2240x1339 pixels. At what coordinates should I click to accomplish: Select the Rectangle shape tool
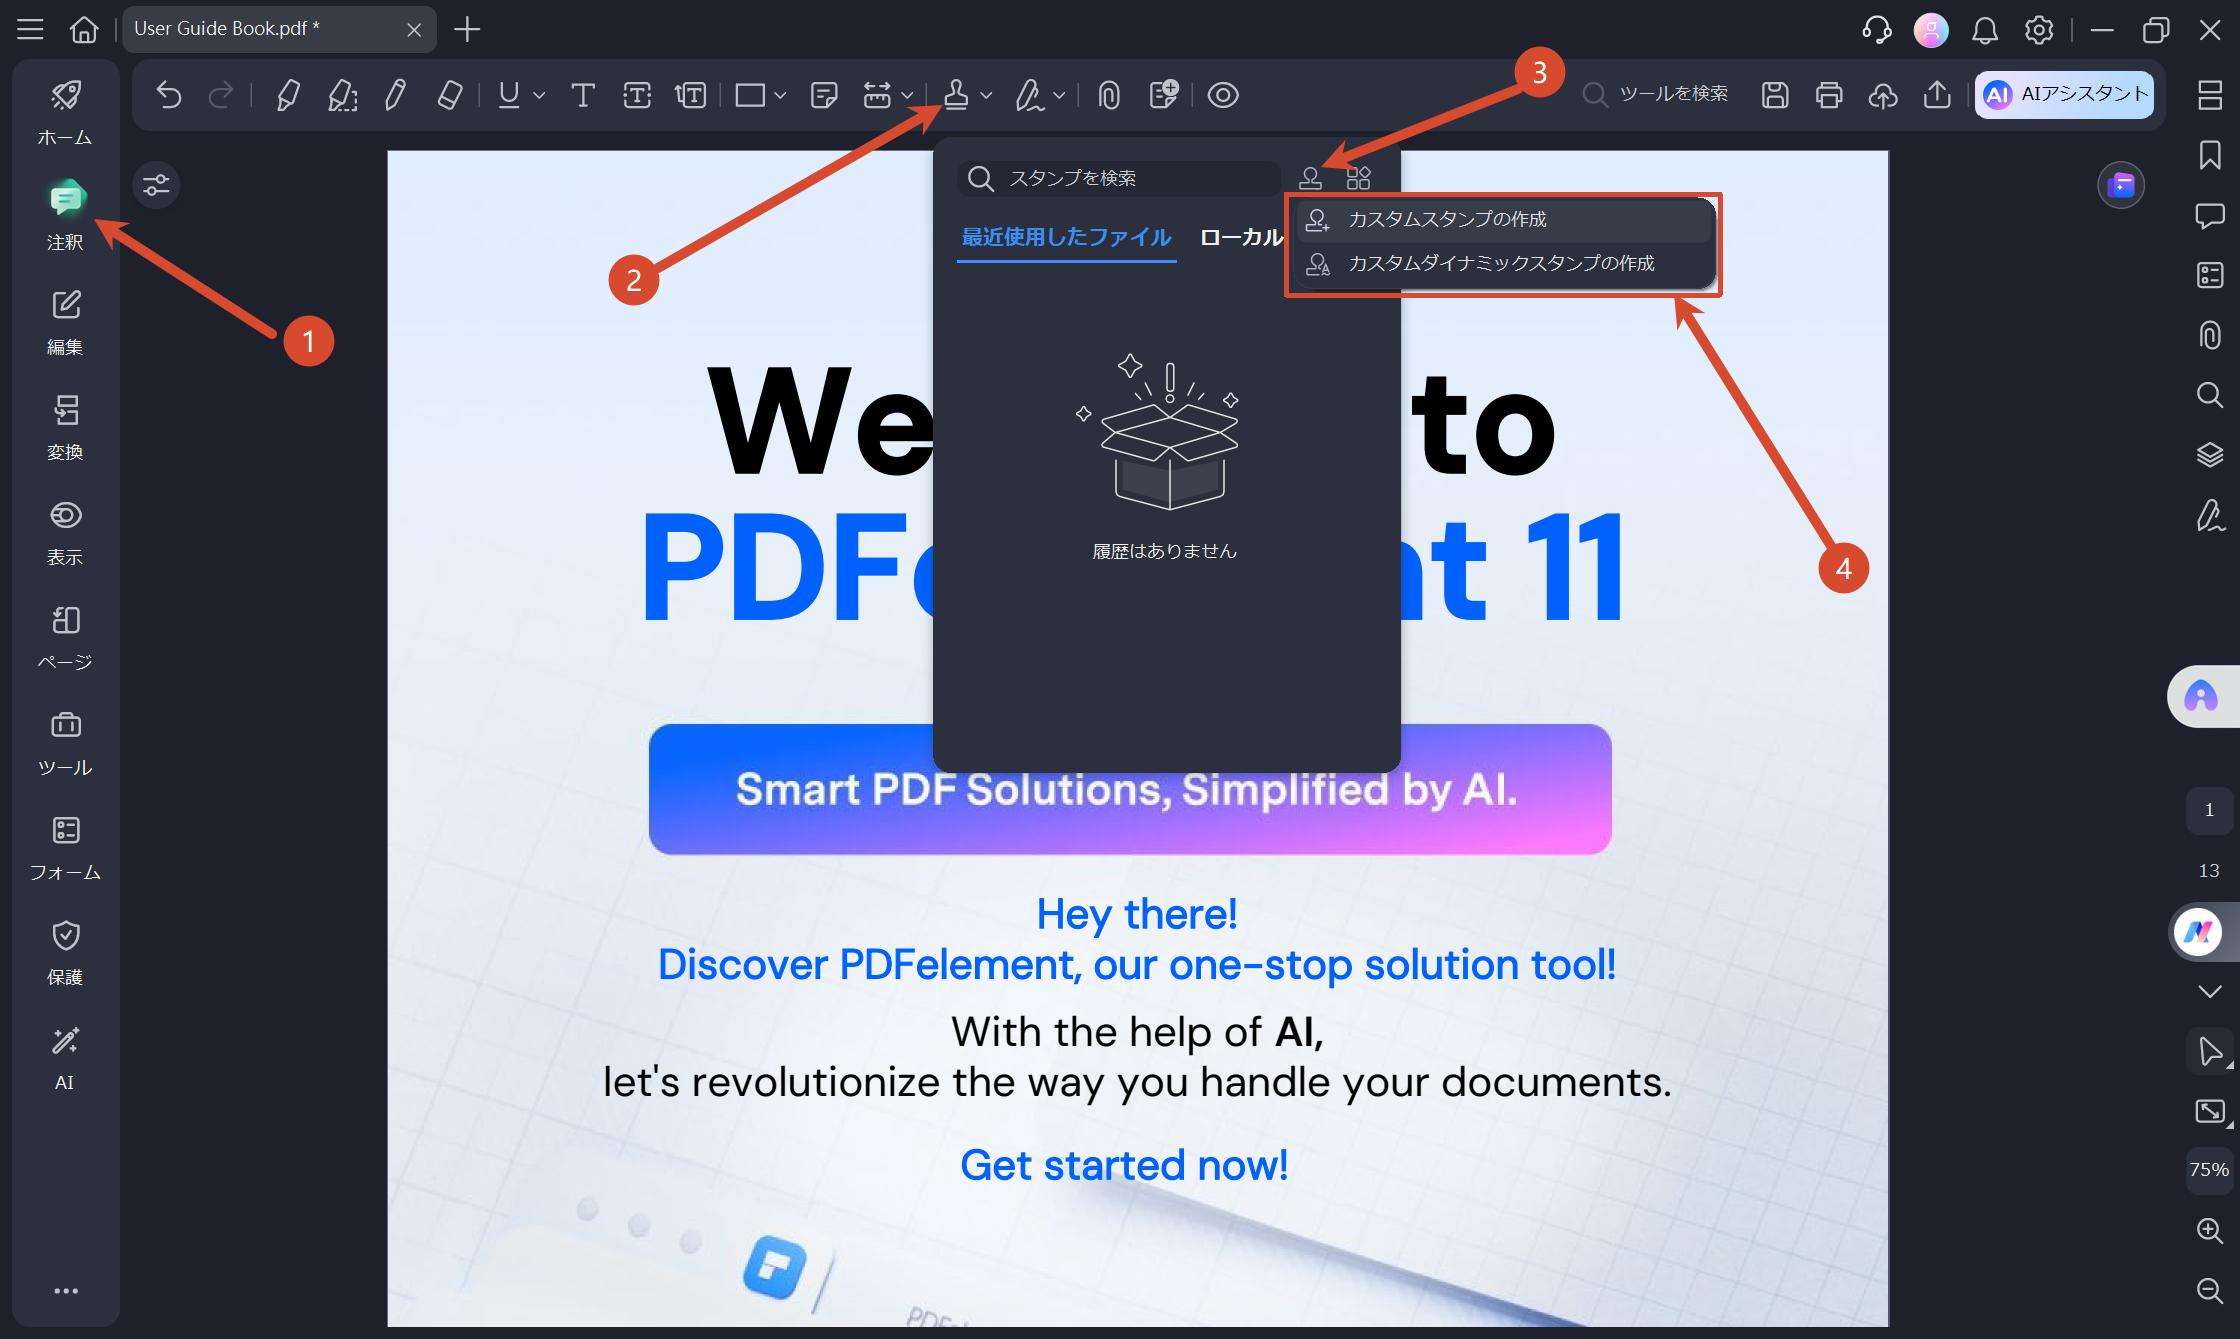click(750, 95)
